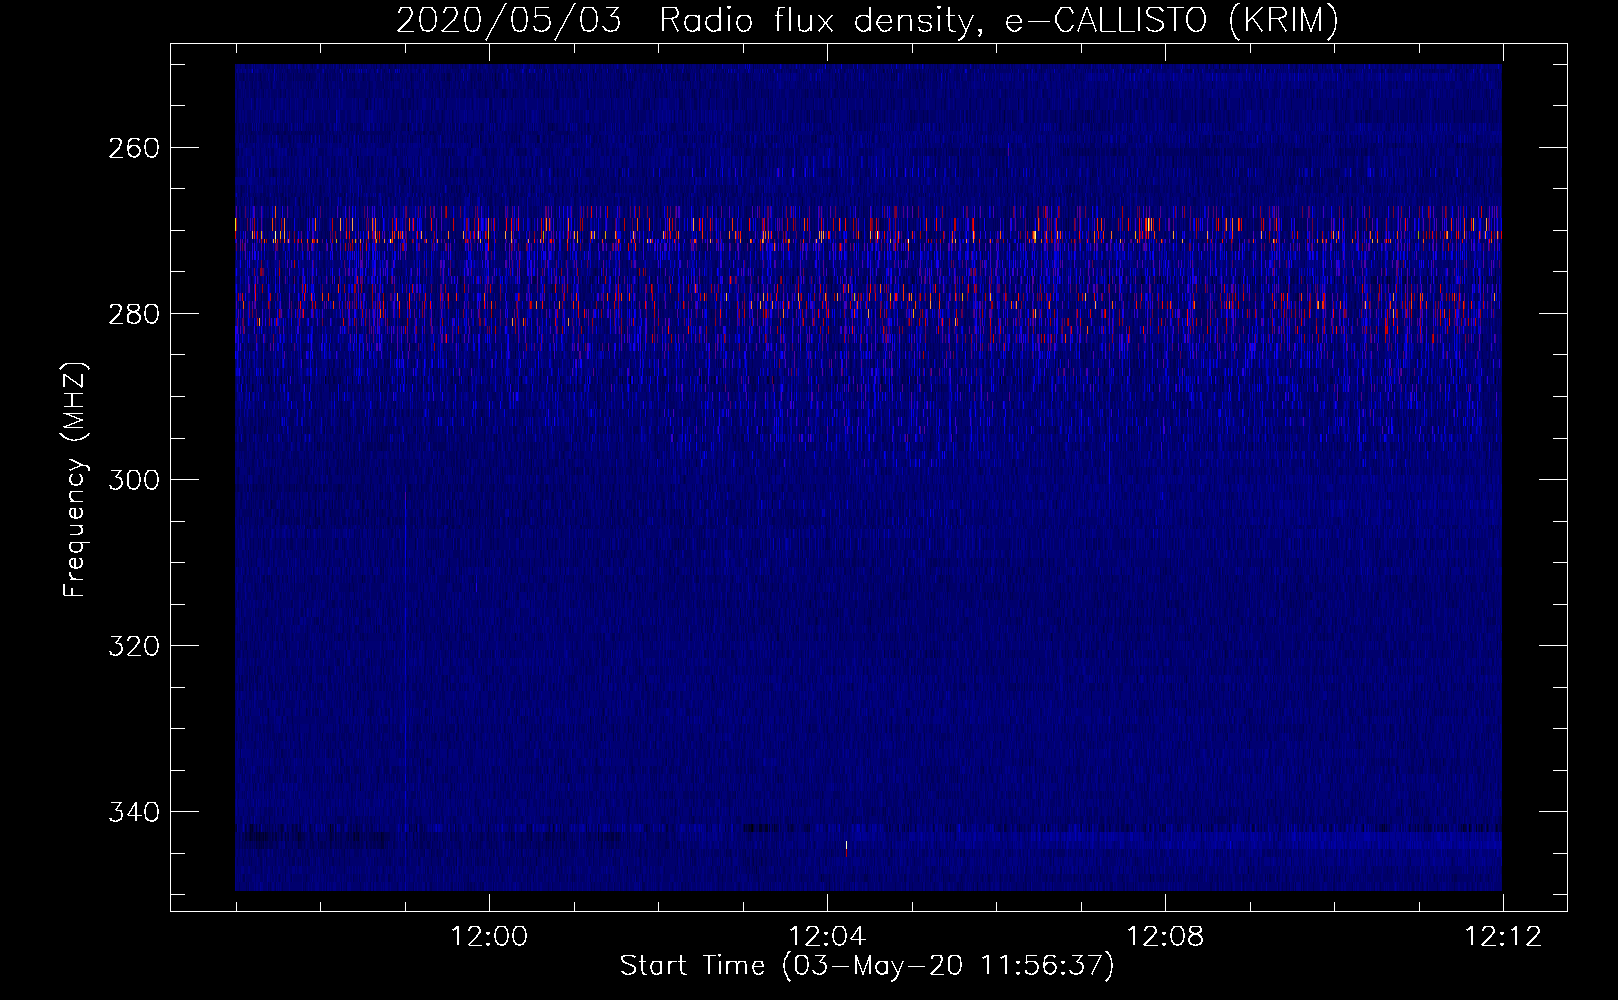Select the 260 frequency axis label

coord(134,149)
